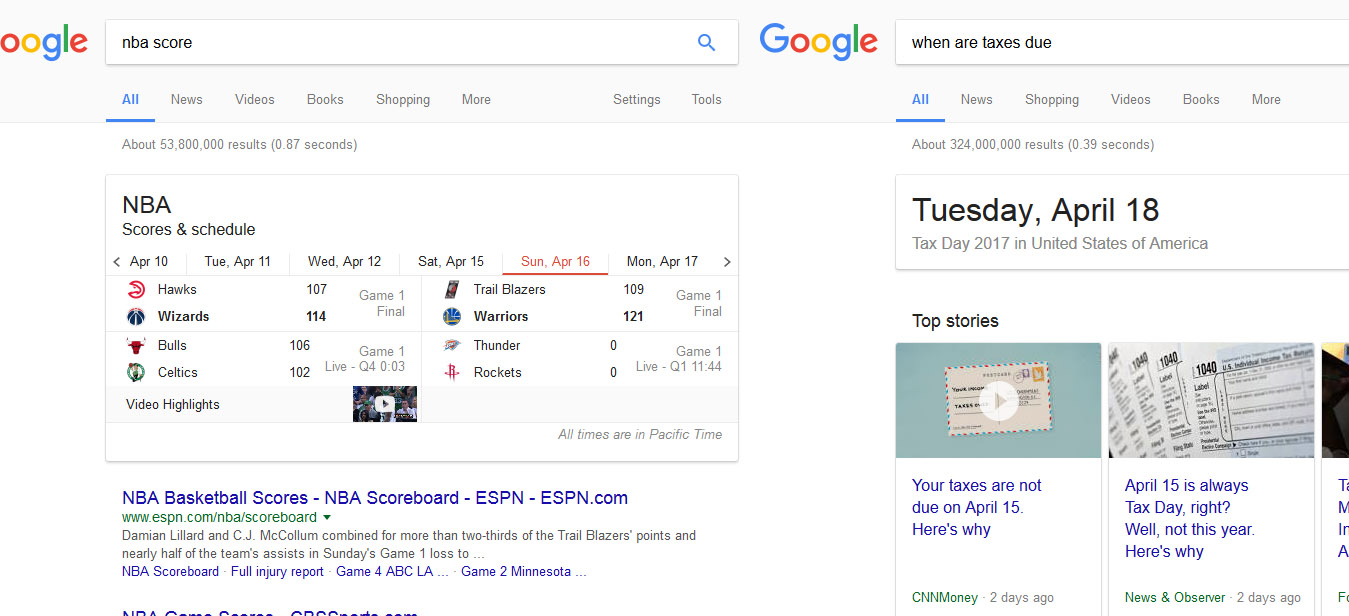Click the Hawks team logo
The image size is (1349, 616).
pyautogui.click(x=136, y=290)
